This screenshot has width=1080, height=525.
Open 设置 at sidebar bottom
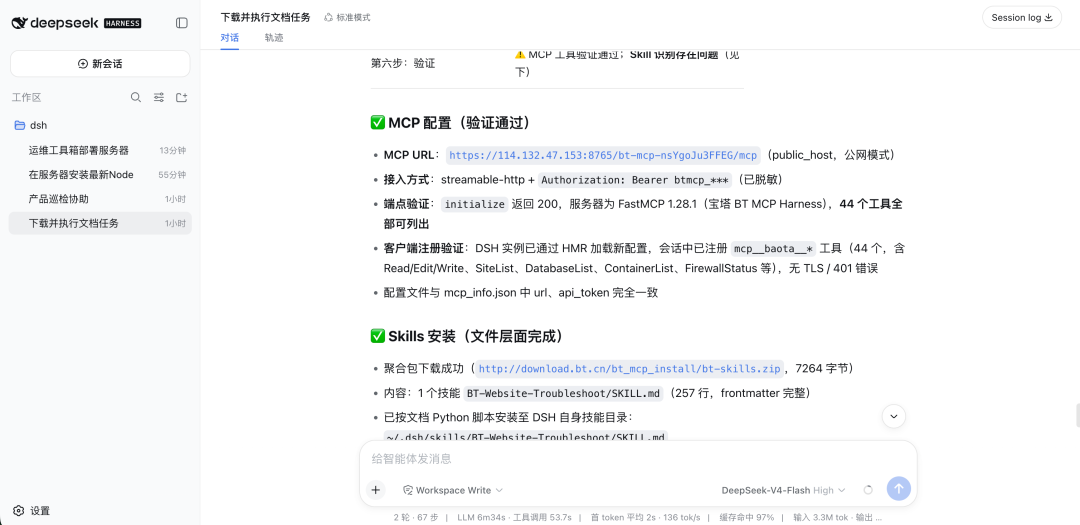tap(32, 511)
